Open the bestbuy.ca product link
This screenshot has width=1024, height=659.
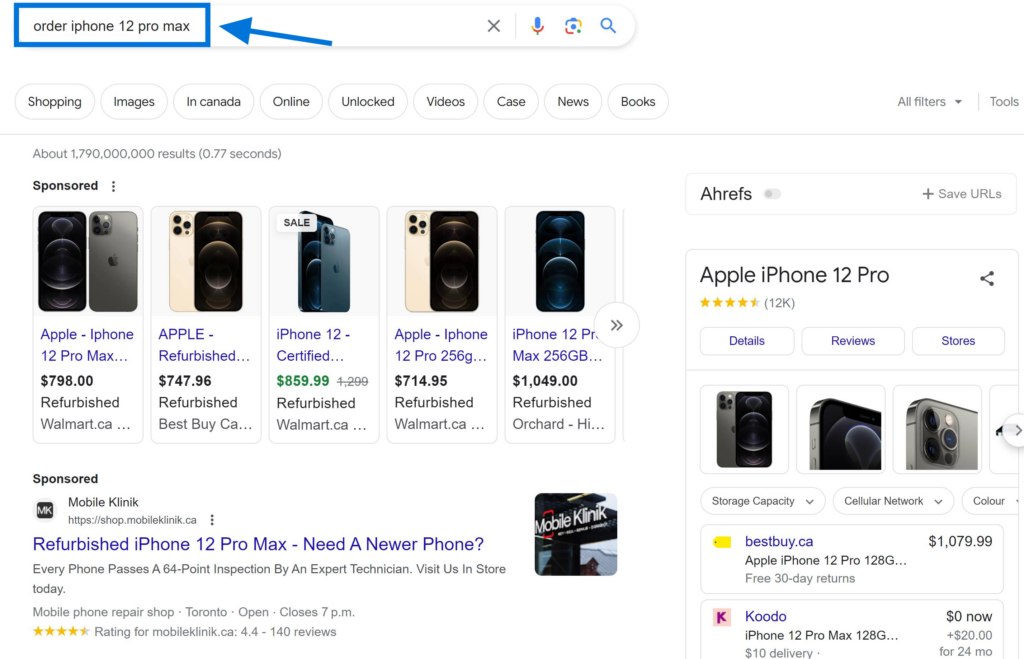[779, 541]
